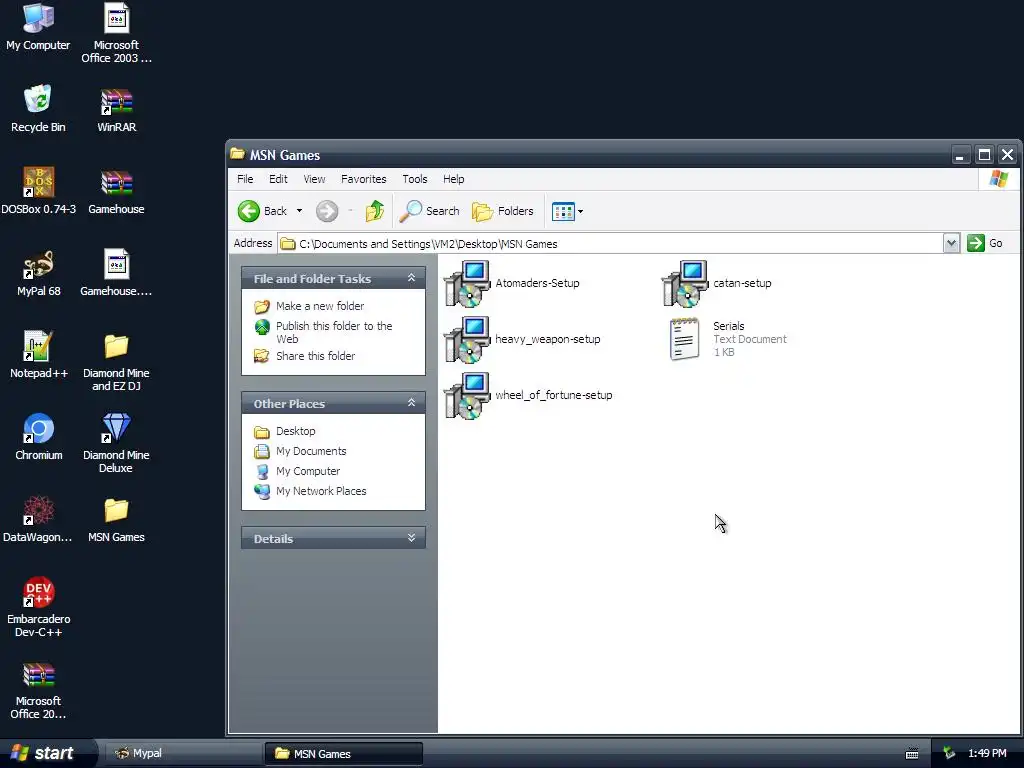Open the Help menu
Viewport: 1024px width, 768px height.
[x=453, y=179]
